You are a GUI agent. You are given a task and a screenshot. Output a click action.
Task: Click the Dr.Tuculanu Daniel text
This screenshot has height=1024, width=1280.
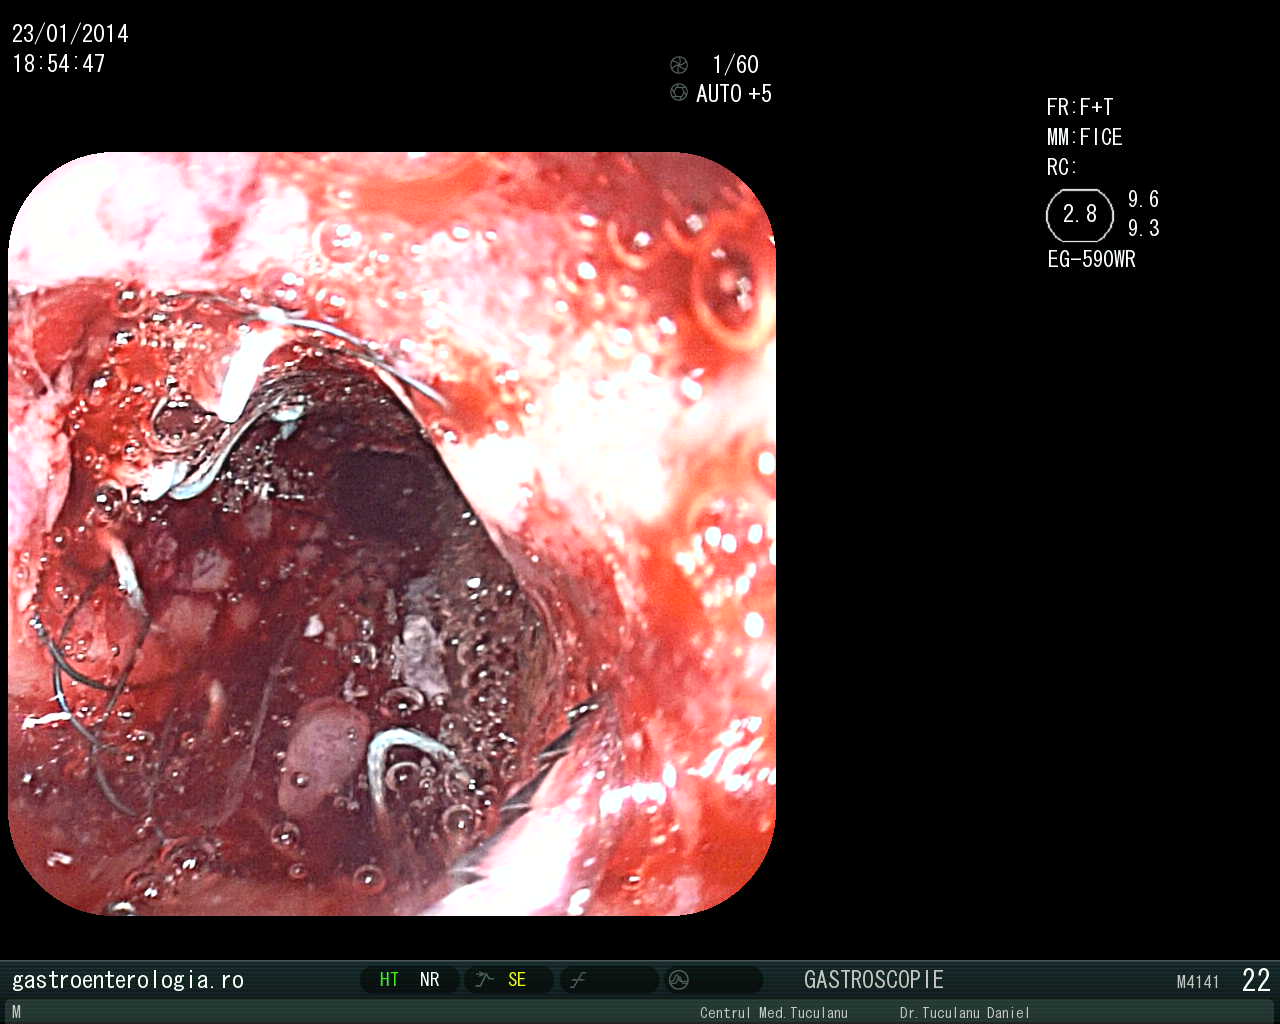coord(965,1013)
